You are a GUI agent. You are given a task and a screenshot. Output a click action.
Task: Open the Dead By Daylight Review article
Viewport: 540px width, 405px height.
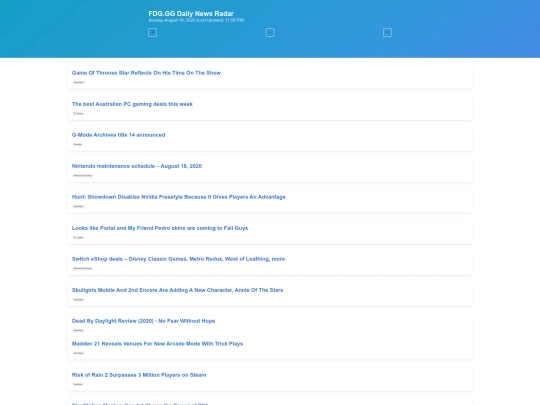pyautogui.click(x=143, y=321)
